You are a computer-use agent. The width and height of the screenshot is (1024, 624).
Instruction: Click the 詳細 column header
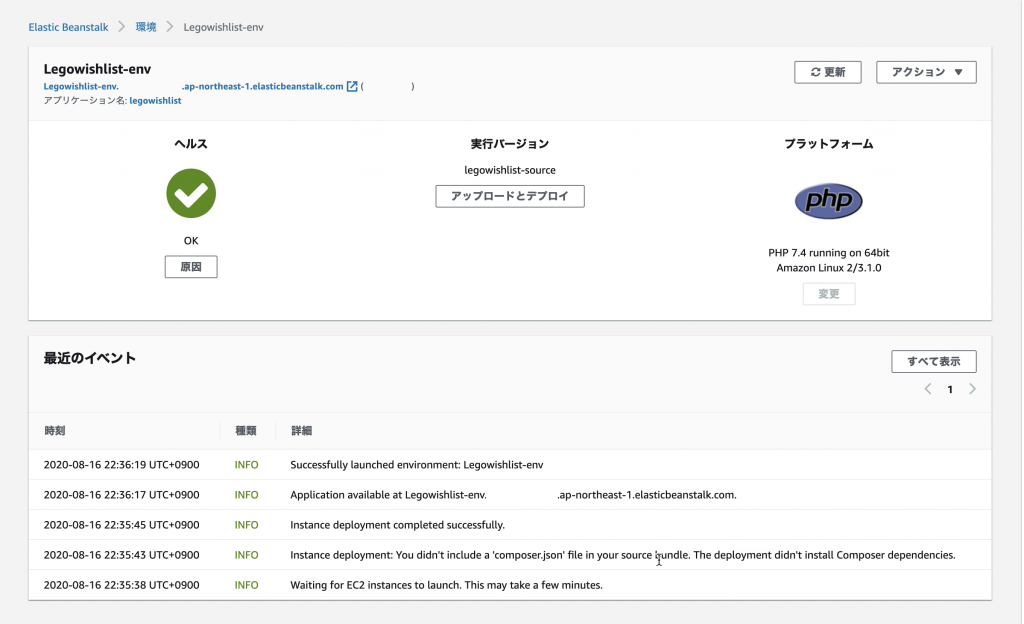tap(301, 431)
